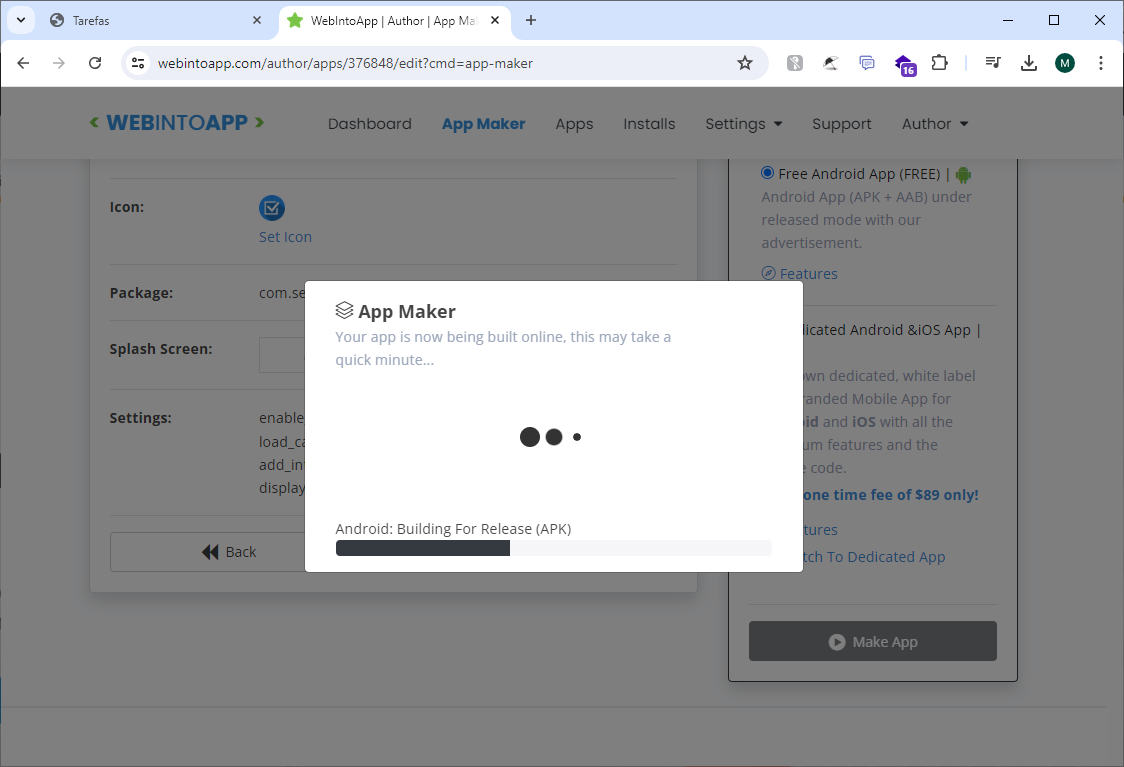Click the Back button
The image size is (1124, 767).
point(207,552)
